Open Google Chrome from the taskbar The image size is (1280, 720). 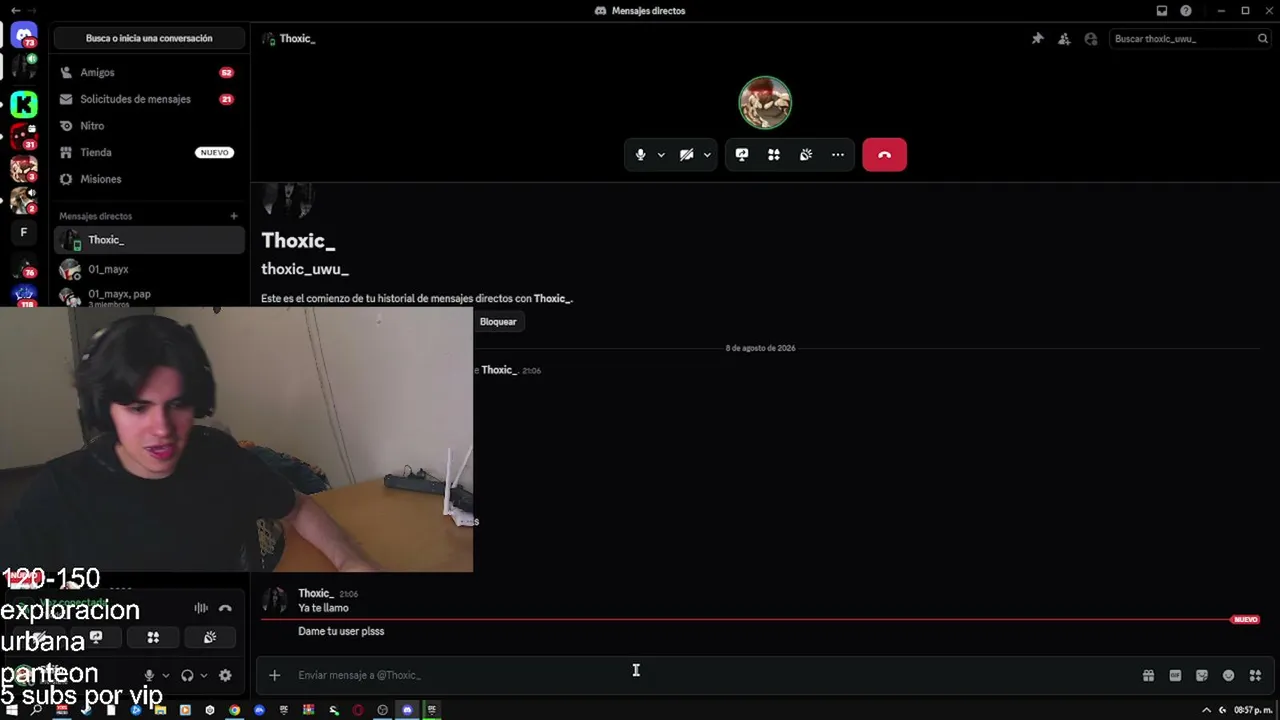coord(234,710)
